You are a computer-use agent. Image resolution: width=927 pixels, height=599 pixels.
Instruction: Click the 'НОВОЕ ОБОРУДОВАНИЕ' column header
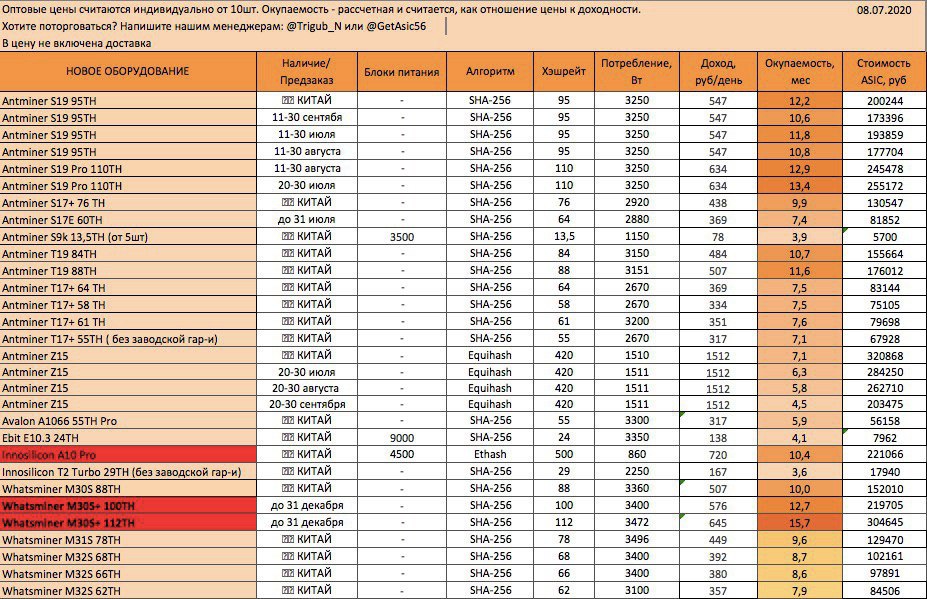[128, 72]
